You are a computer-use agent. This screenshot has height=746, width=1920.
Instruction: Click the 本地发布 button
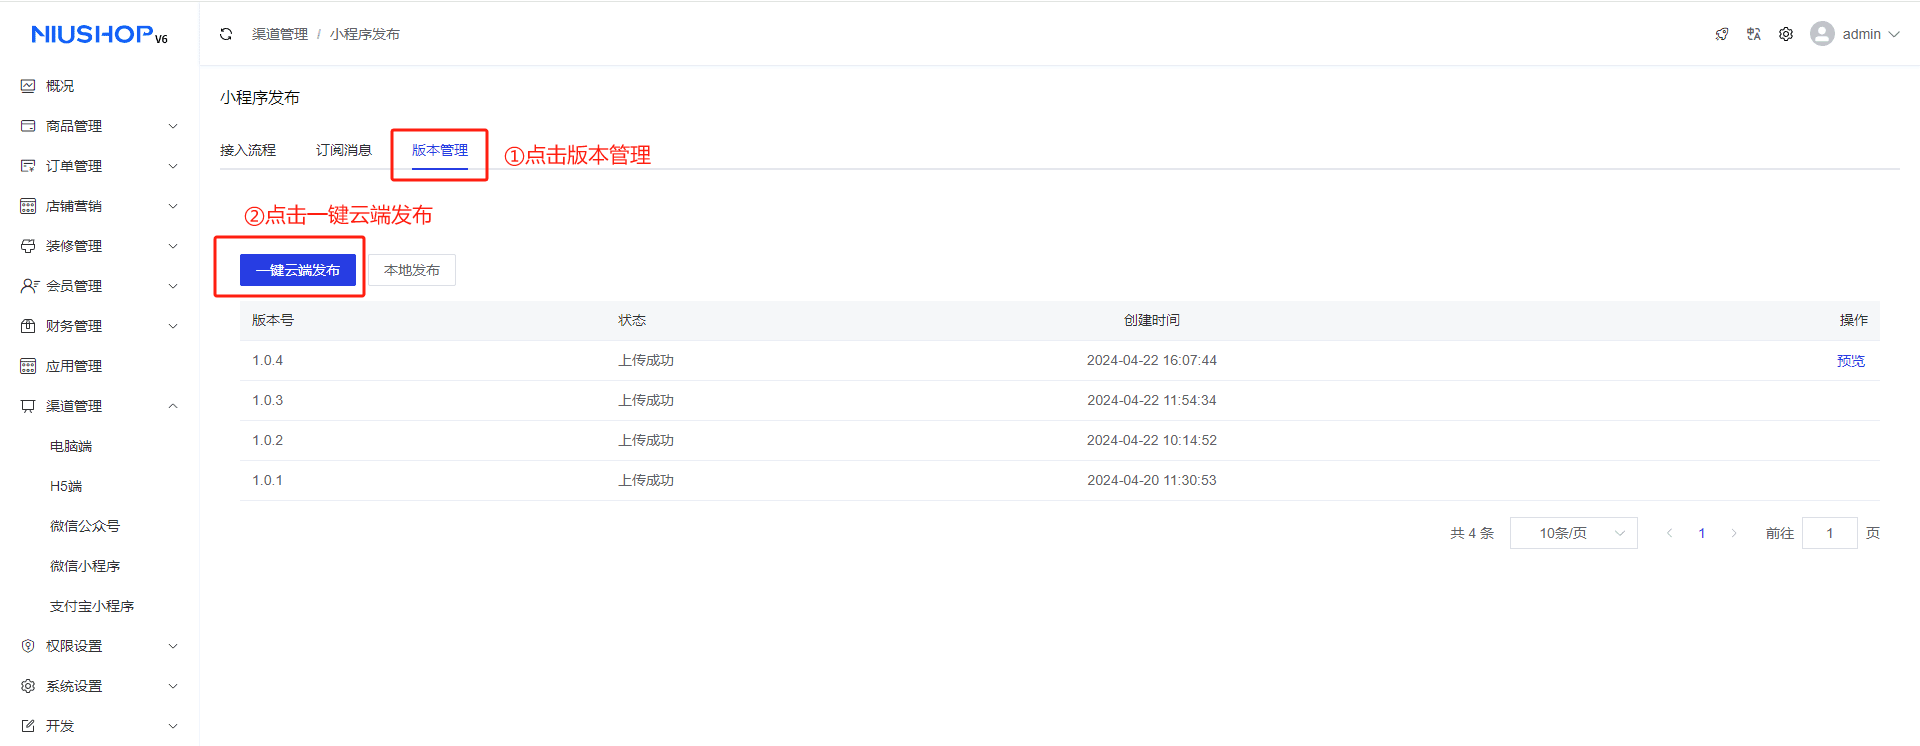click(412, 270)
